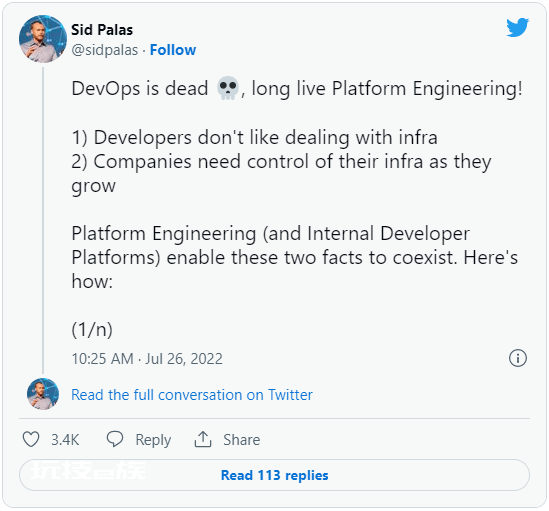The height and width of the screenshot is (511, 549).
Task: Open Sid Palas's large profile avatar
Action: tap(43, 39)
